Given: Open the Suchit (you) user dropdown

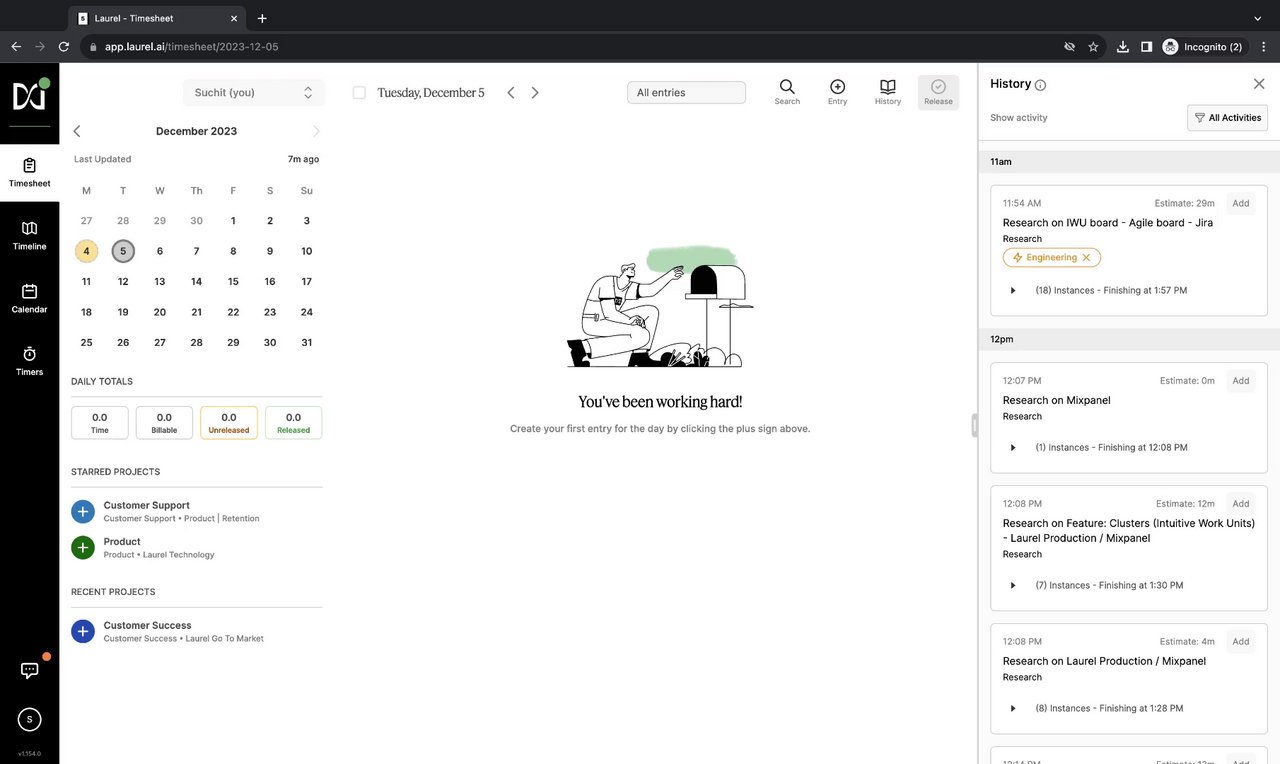Looking at the screenshot, I should [254, 92].
